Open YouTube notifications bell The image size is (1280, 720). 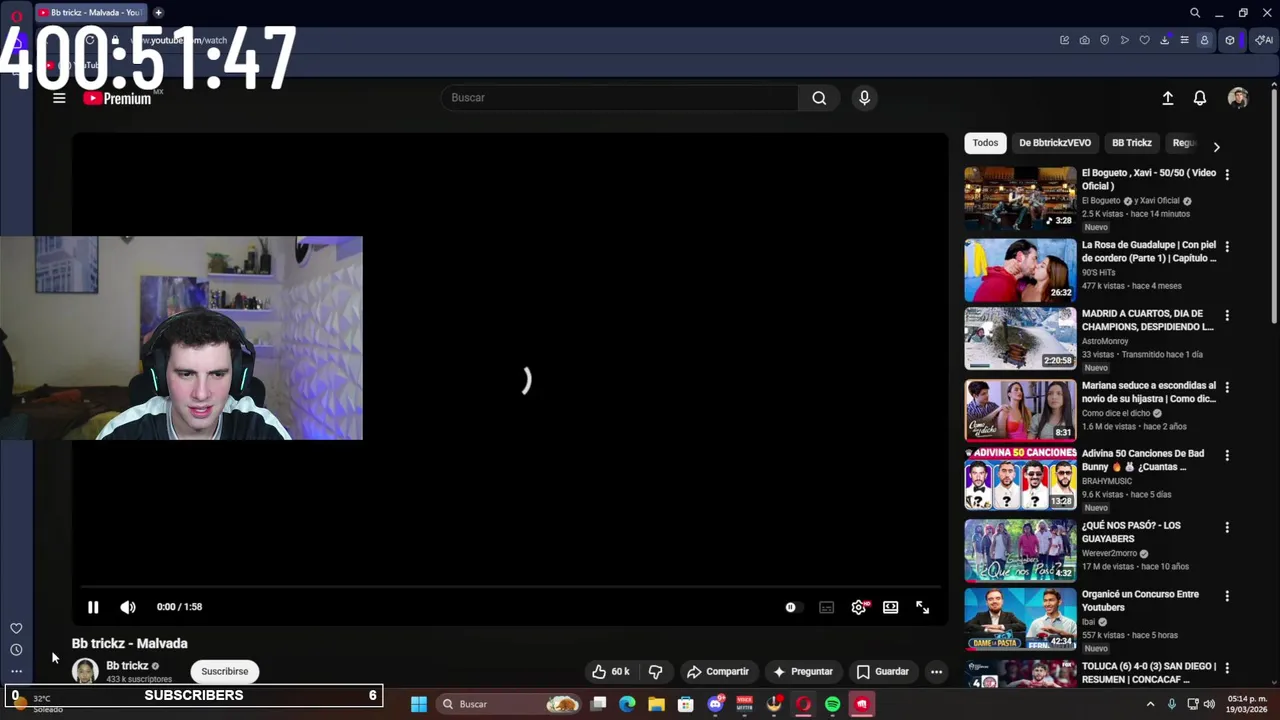coord(1199,98)
